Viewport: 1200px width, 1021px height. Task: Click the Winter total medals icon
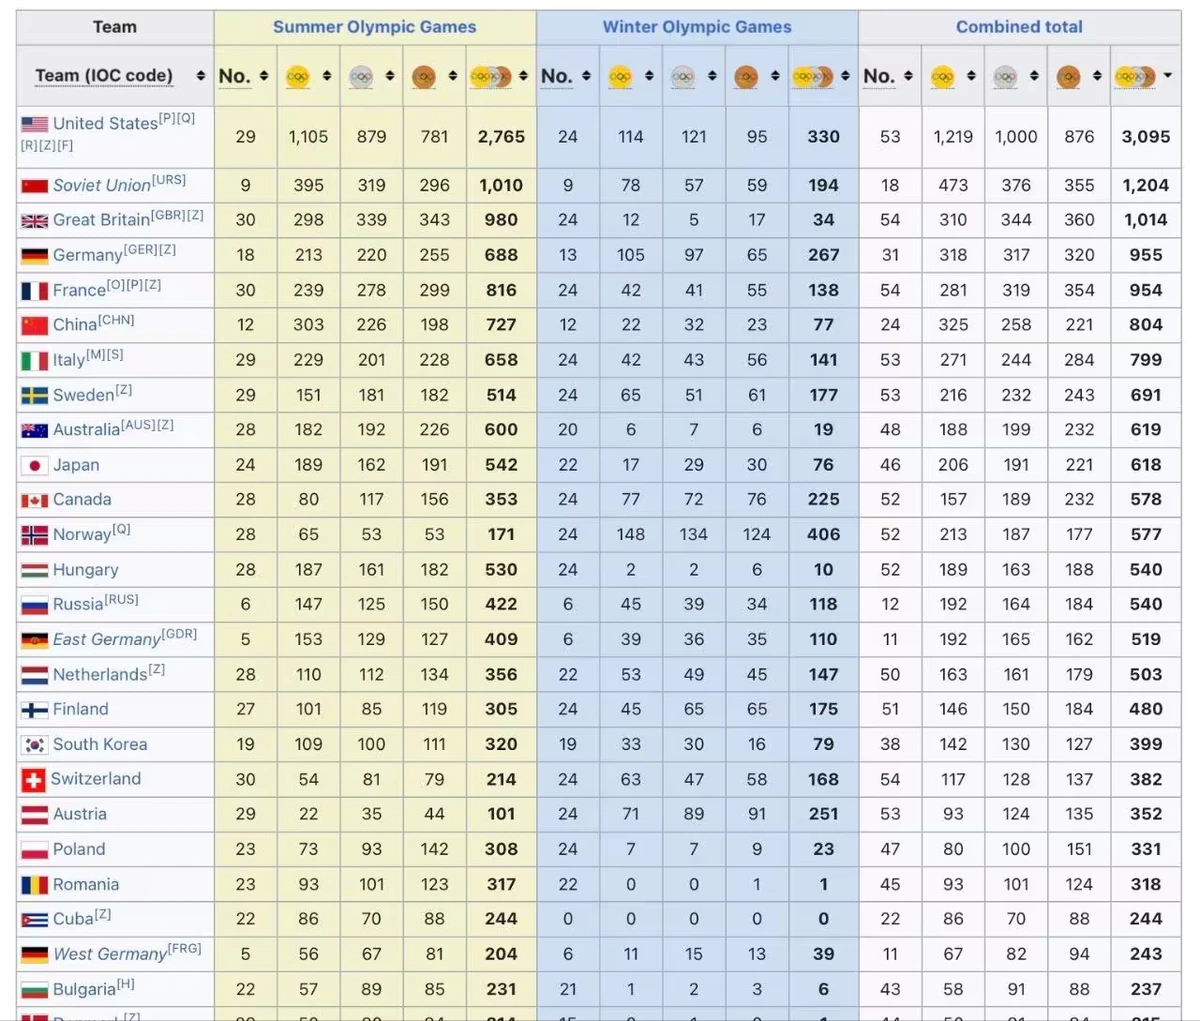click(811, 76)
